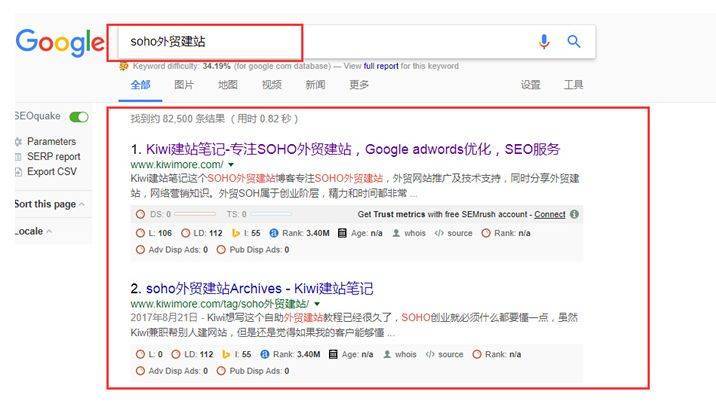Click the Age n/a icon for result 2

[x=333, y=354]
